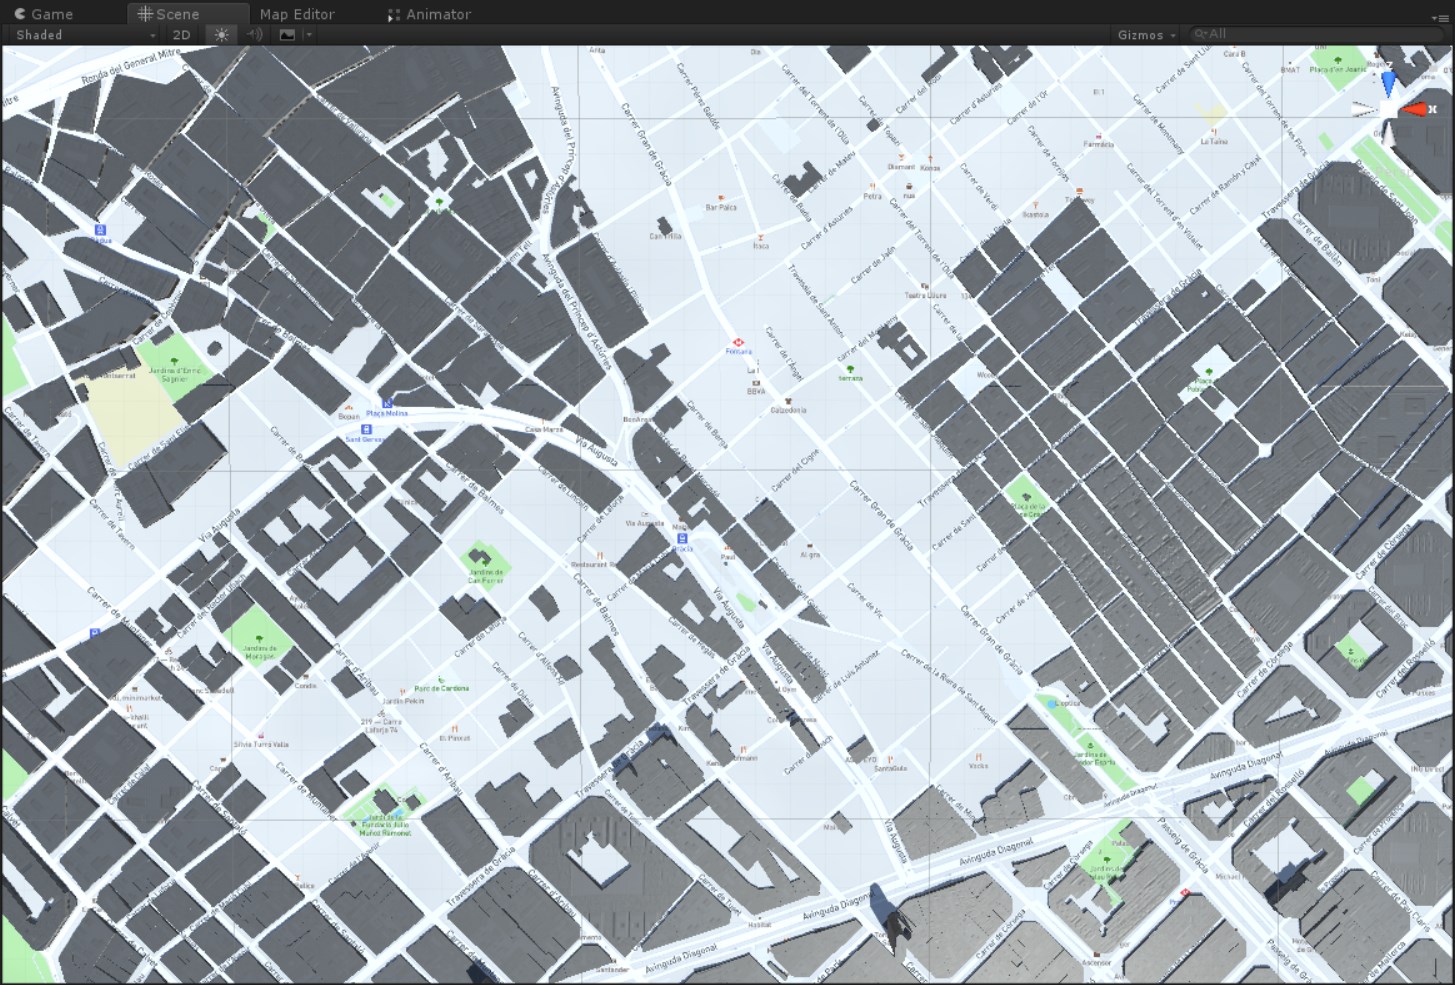Screen dimensions: 1455x985
Task: Switch to the Animator tab
Action: click(435, 14)
